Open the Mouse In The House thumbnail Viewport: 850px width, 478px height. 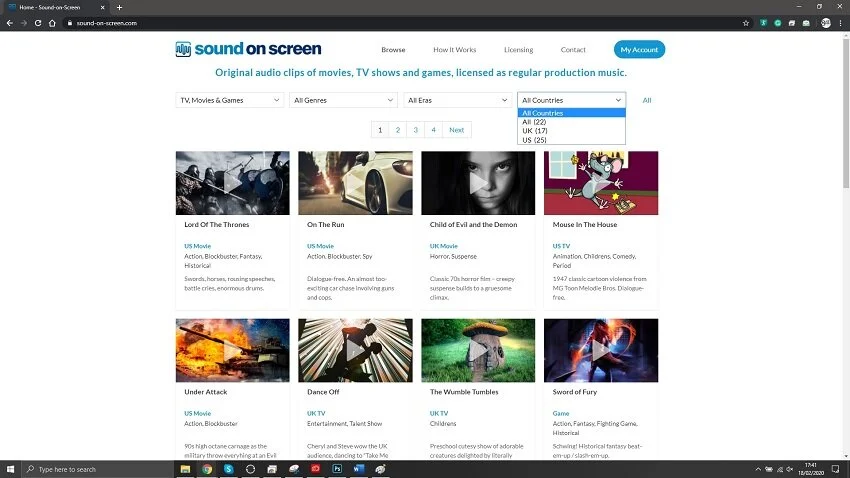point(601,183)
